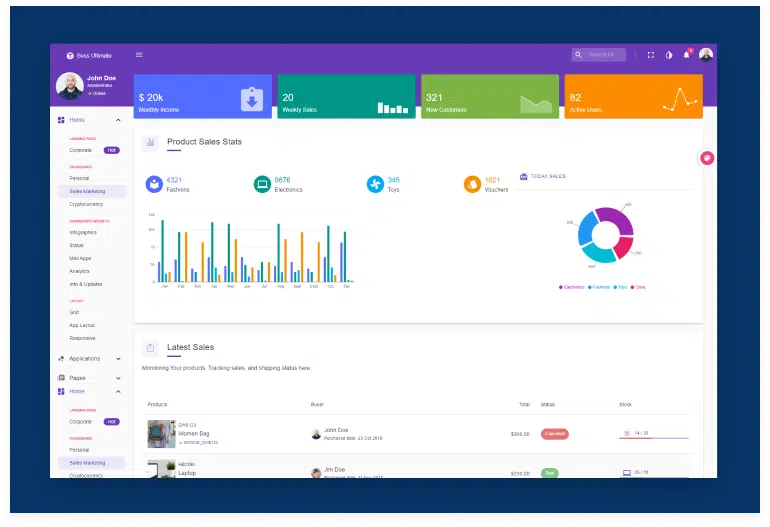This screenshot has width=770, height=527.
Task: Open Infographics in the sidebar
Action: point(83,233)
